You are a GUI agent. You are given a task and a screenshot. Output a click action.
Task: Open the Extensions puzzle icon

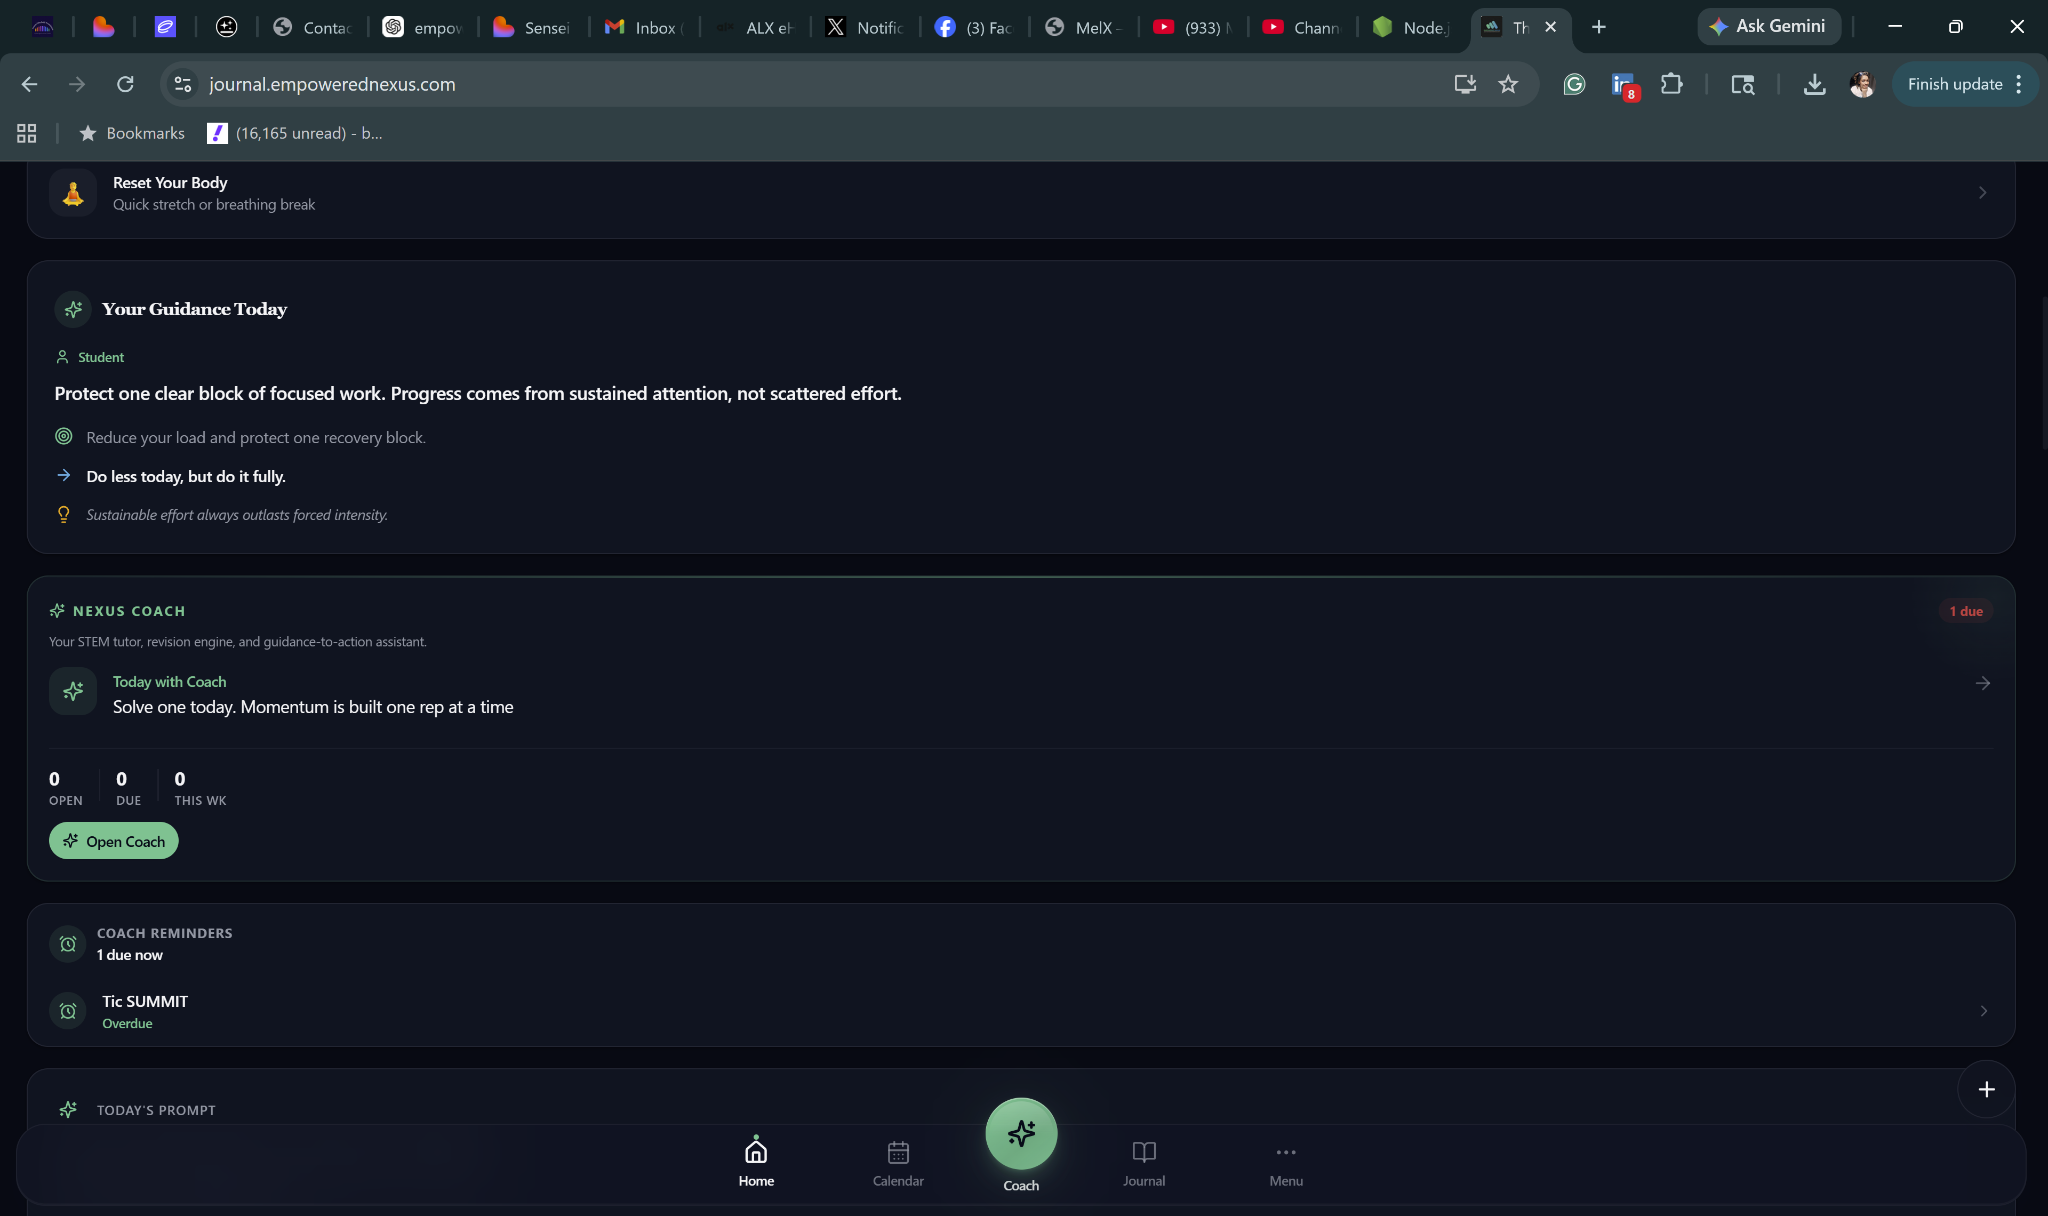1671,84
